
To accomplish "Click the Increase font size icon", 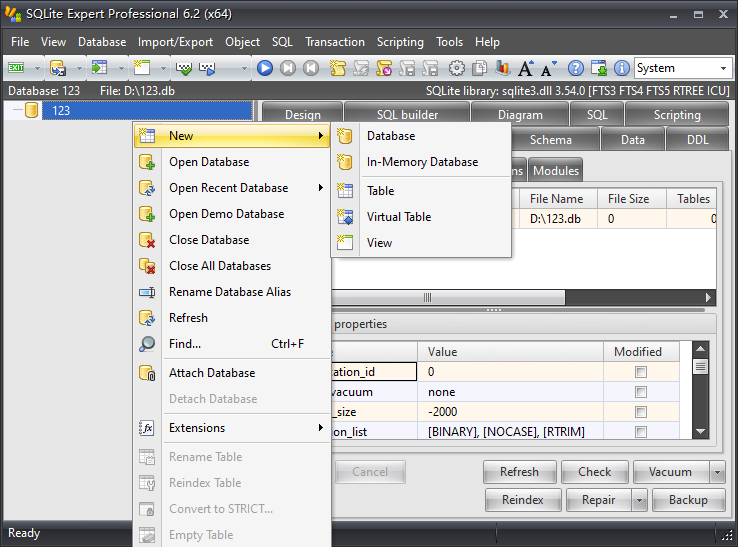I will (x=525, y=68).
